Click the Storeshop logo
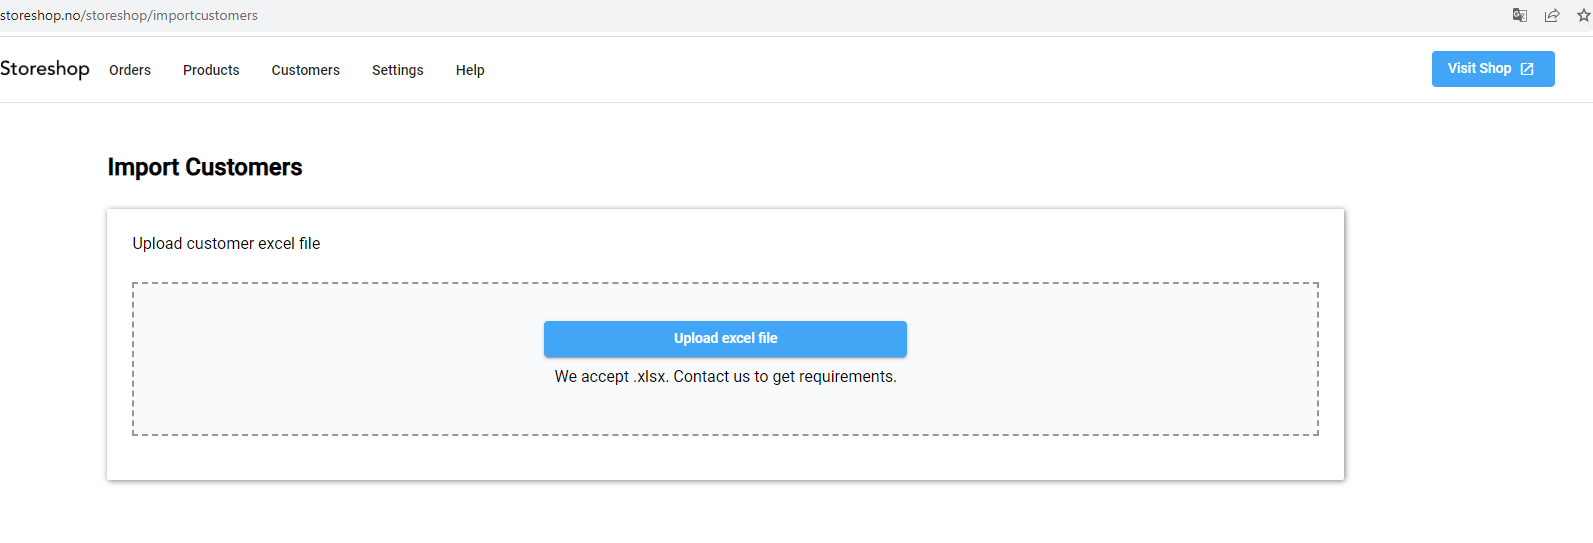The image size is (1593, 543). coord(45,69)
